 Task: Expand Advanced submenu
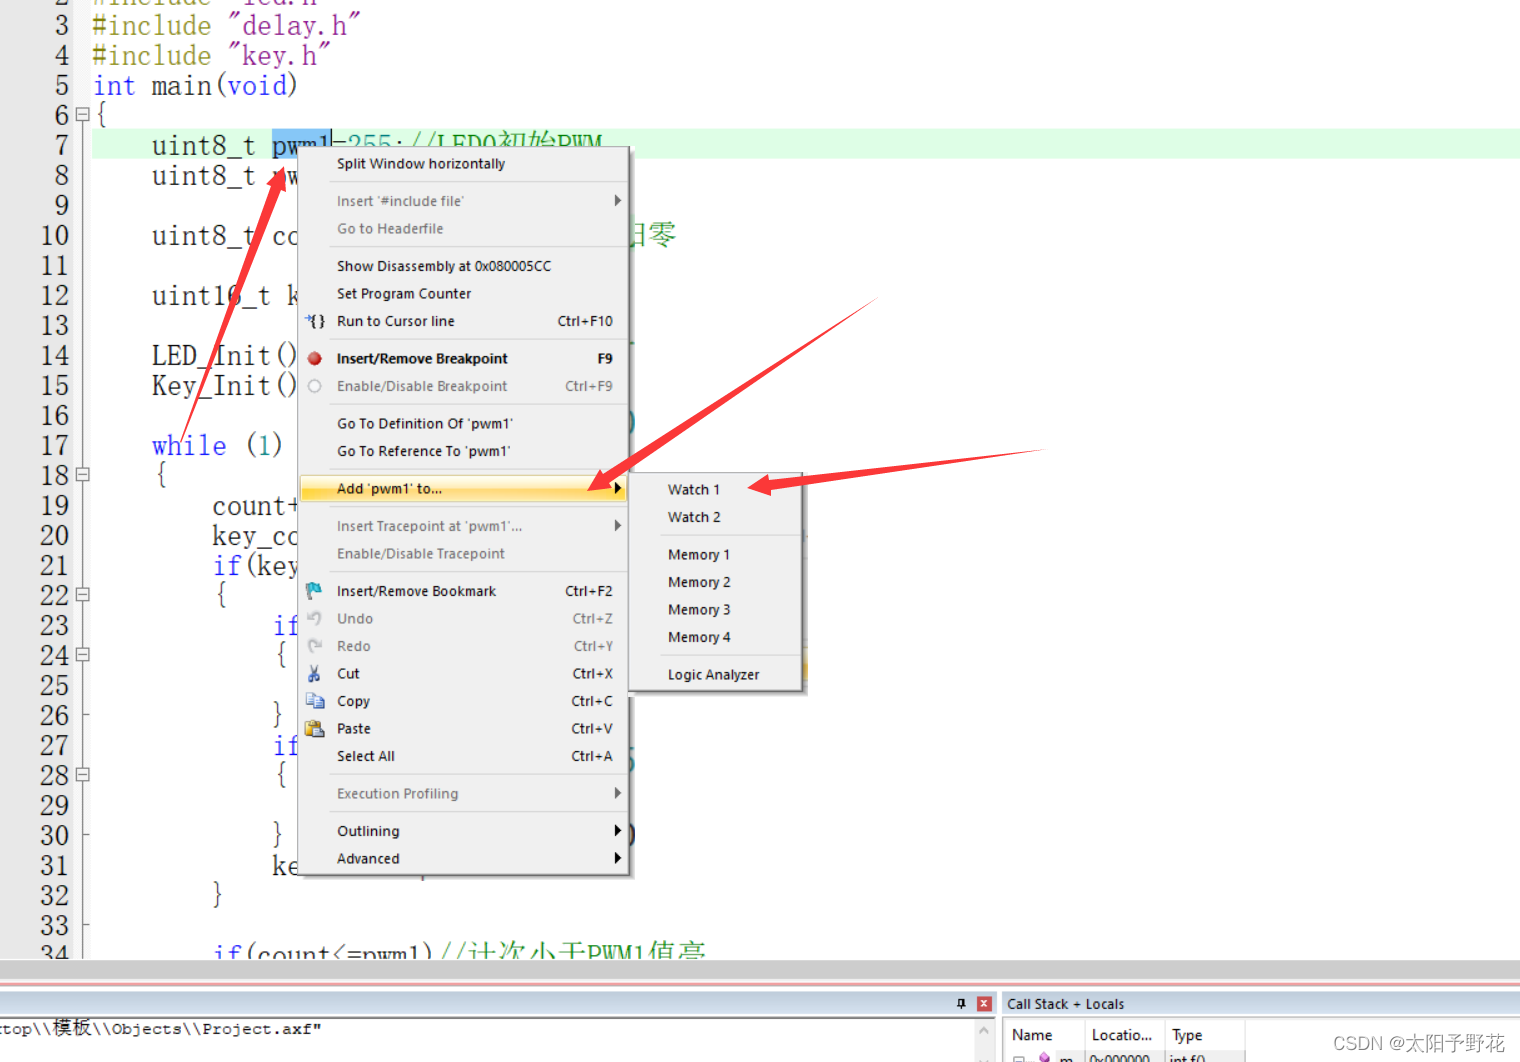(x=464, y=859)
